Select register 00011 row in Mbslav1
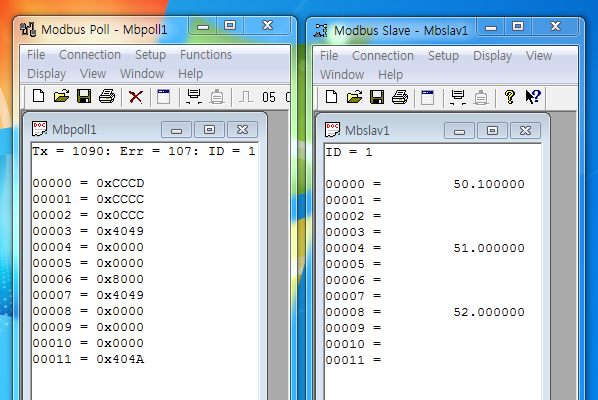Screen dimensions: 598x400 point(354,360)
